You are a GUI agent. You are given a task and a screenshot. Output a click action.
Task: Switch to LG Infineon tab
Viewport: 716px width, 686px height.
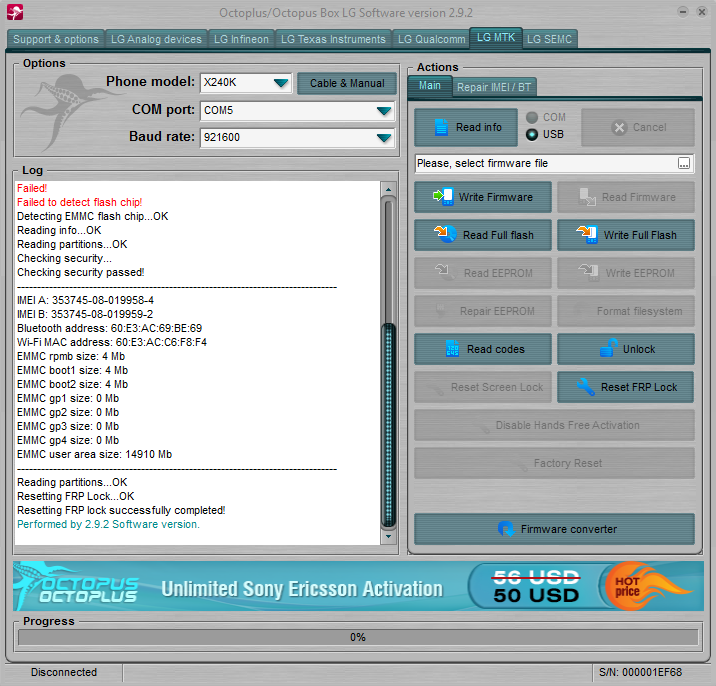pyautogui.click(x=241, y=39)
